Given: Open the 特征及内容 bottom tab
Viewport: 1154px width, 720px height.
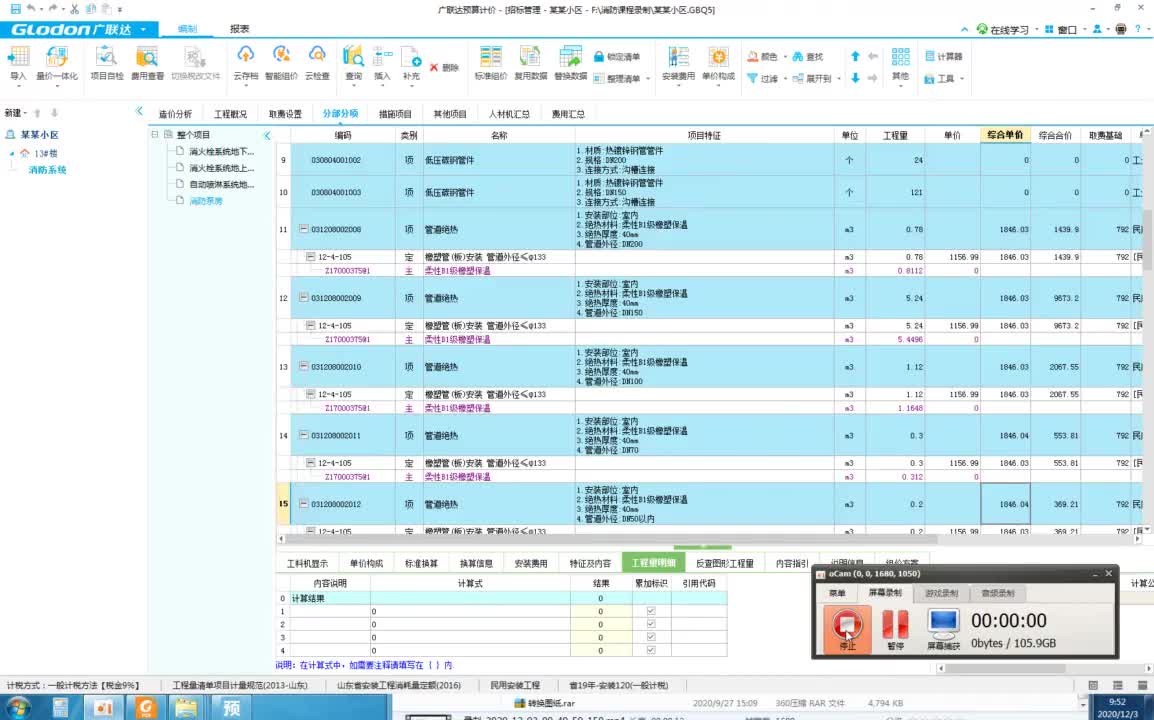Looking at the screenshot, I should click(590, 563).
